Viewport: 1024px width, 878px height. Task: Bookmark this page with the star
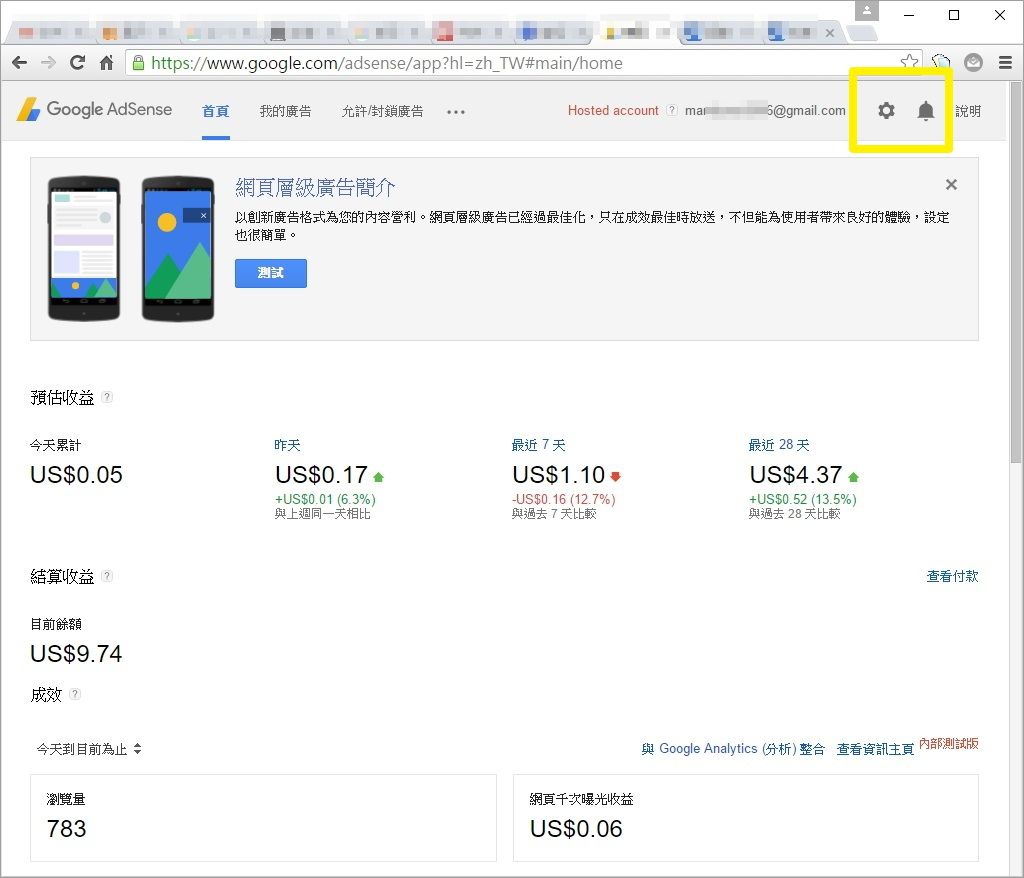tap(908, 62)
